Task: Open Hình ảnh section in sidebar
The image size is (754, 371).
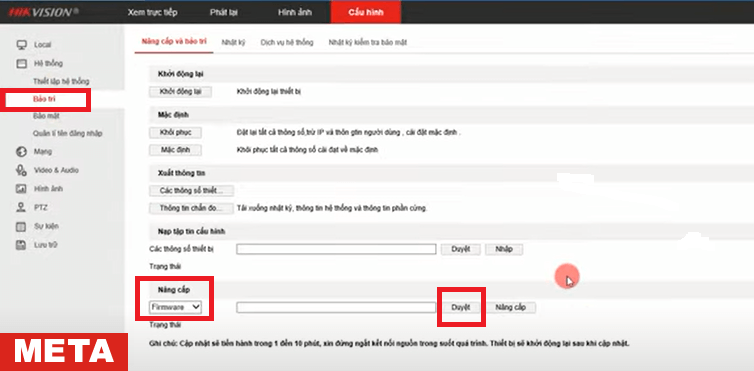Action: [x=48, y=189]
